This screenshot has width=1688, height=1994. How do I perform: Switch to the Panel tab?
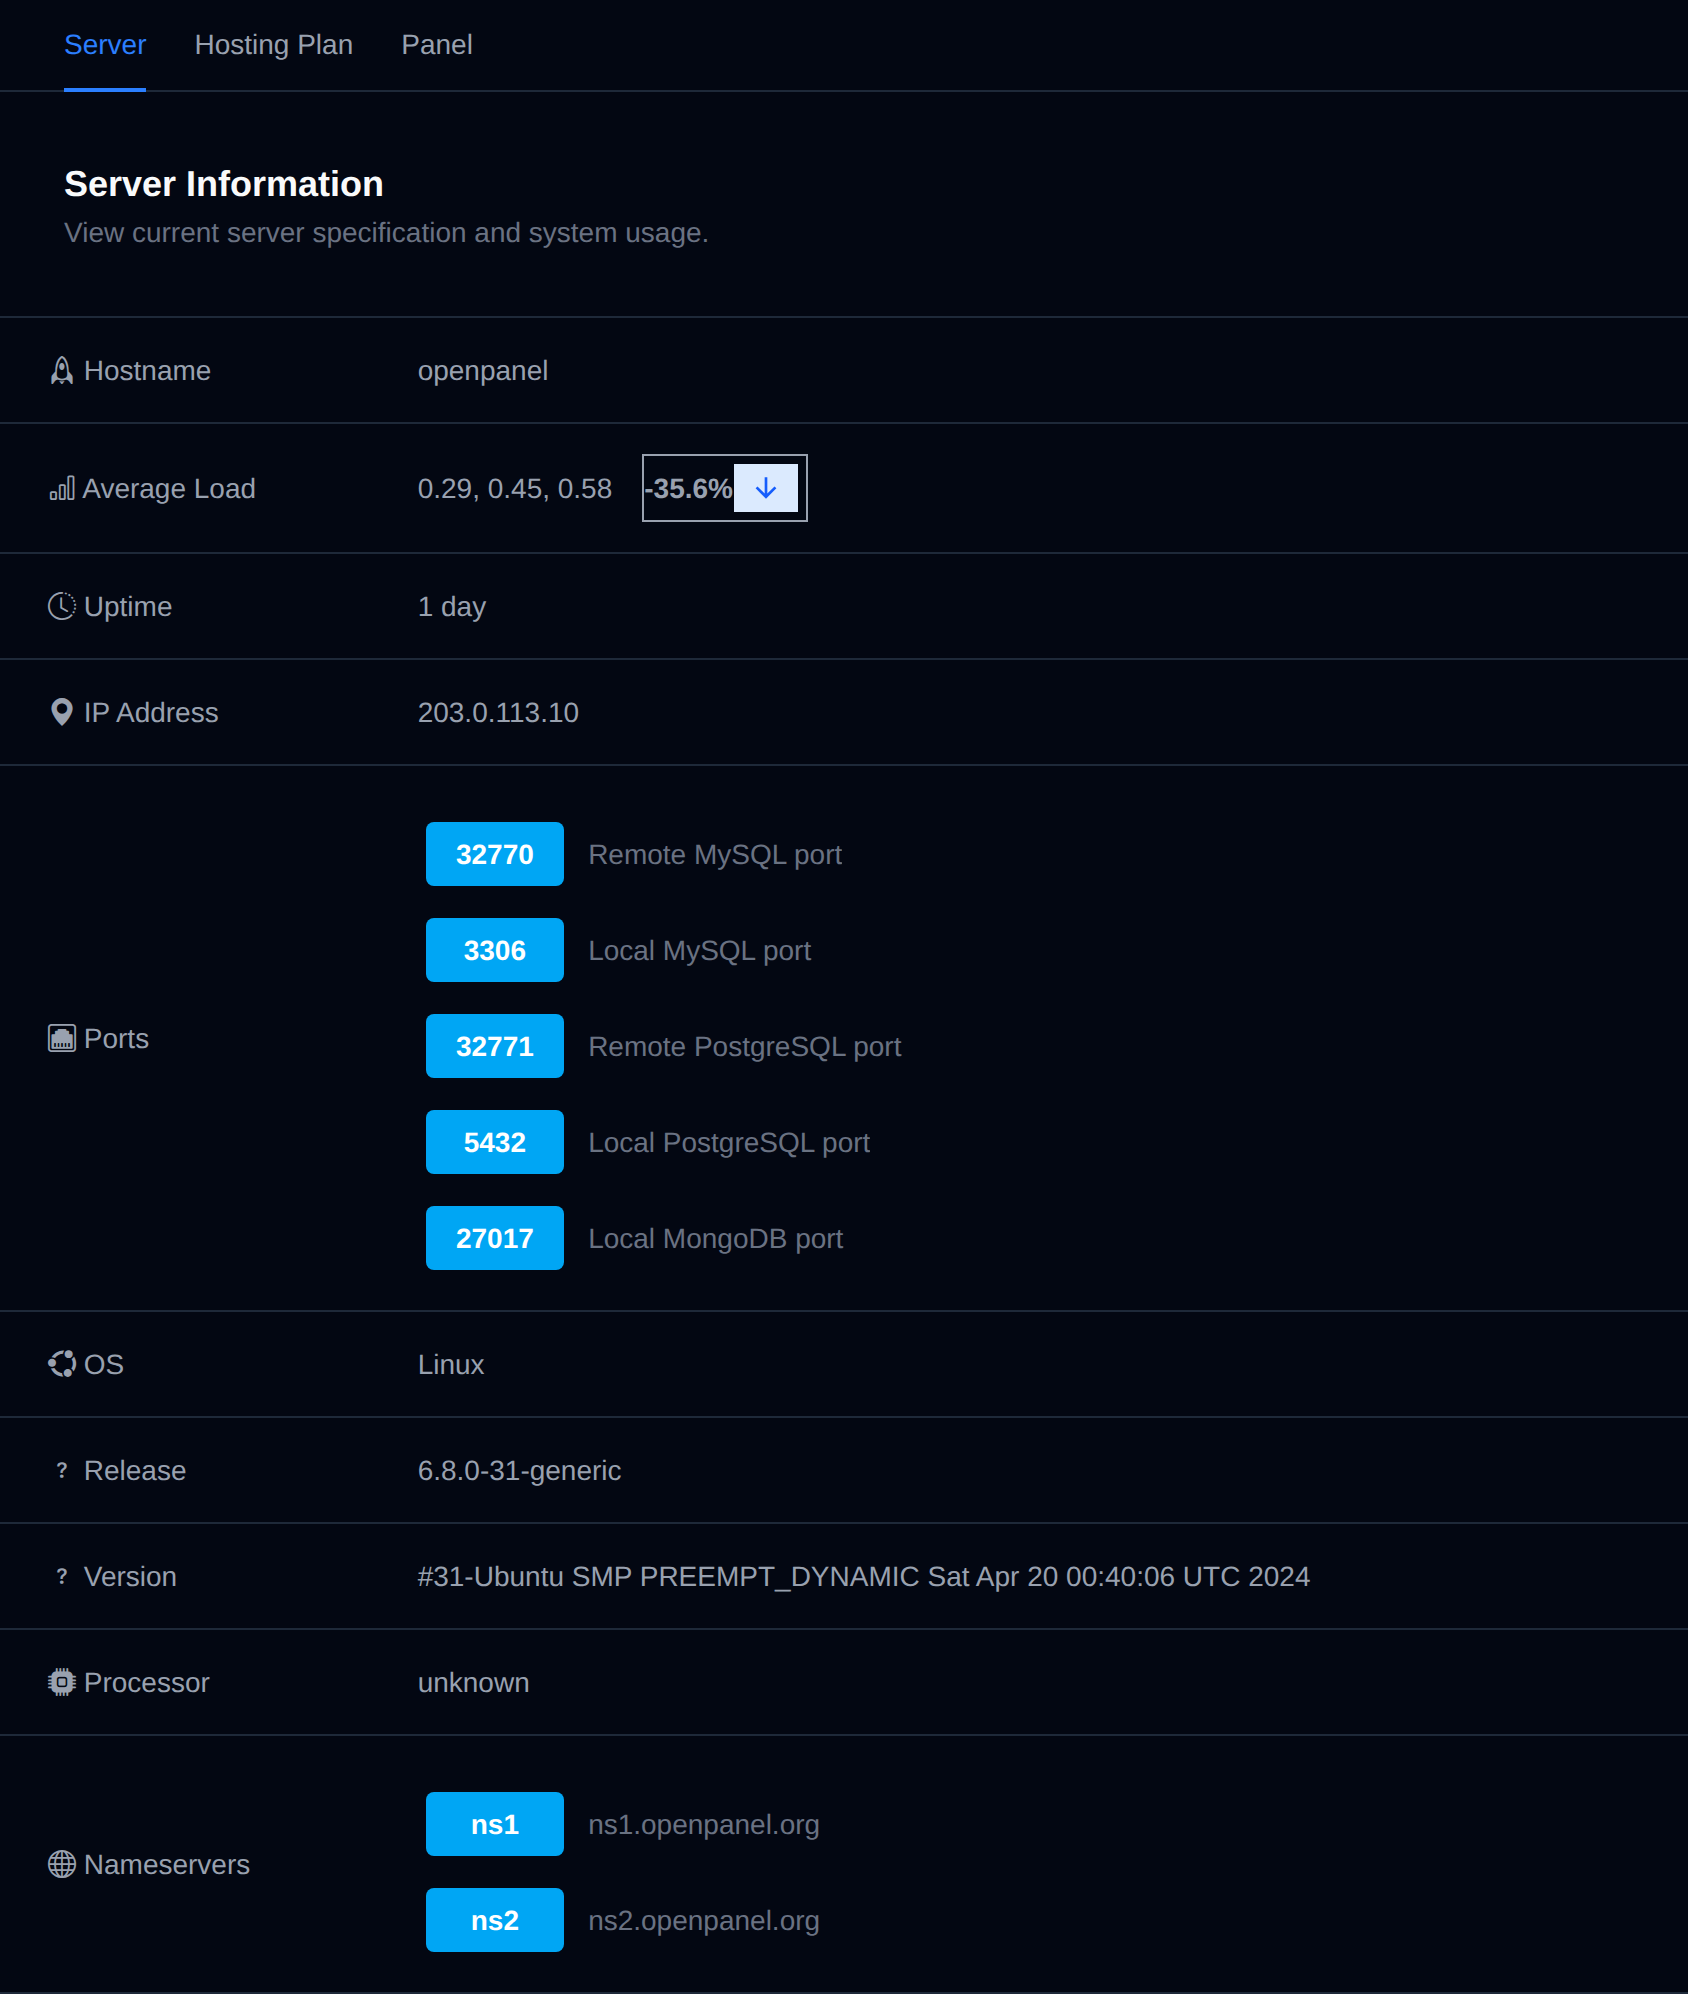click(437, 45)
